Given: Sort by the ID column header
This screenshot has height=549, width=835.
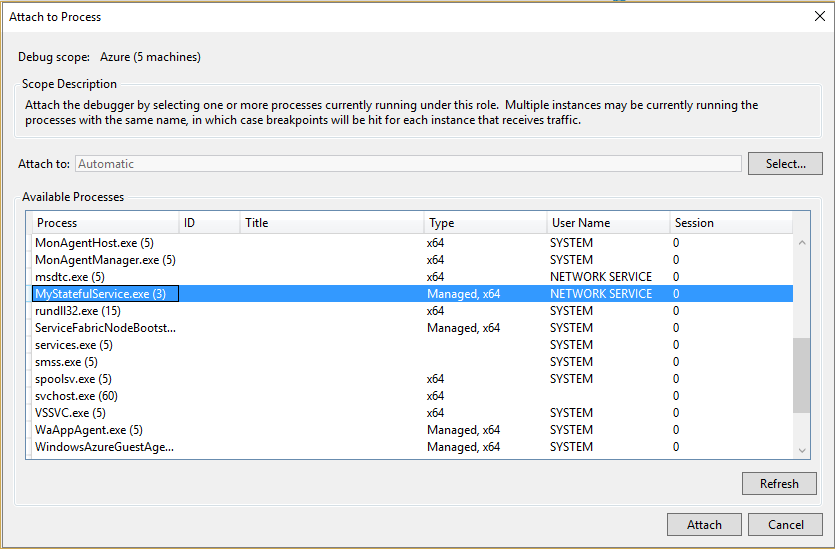Looking at the screenshot, I should click(x=209, y=223).
